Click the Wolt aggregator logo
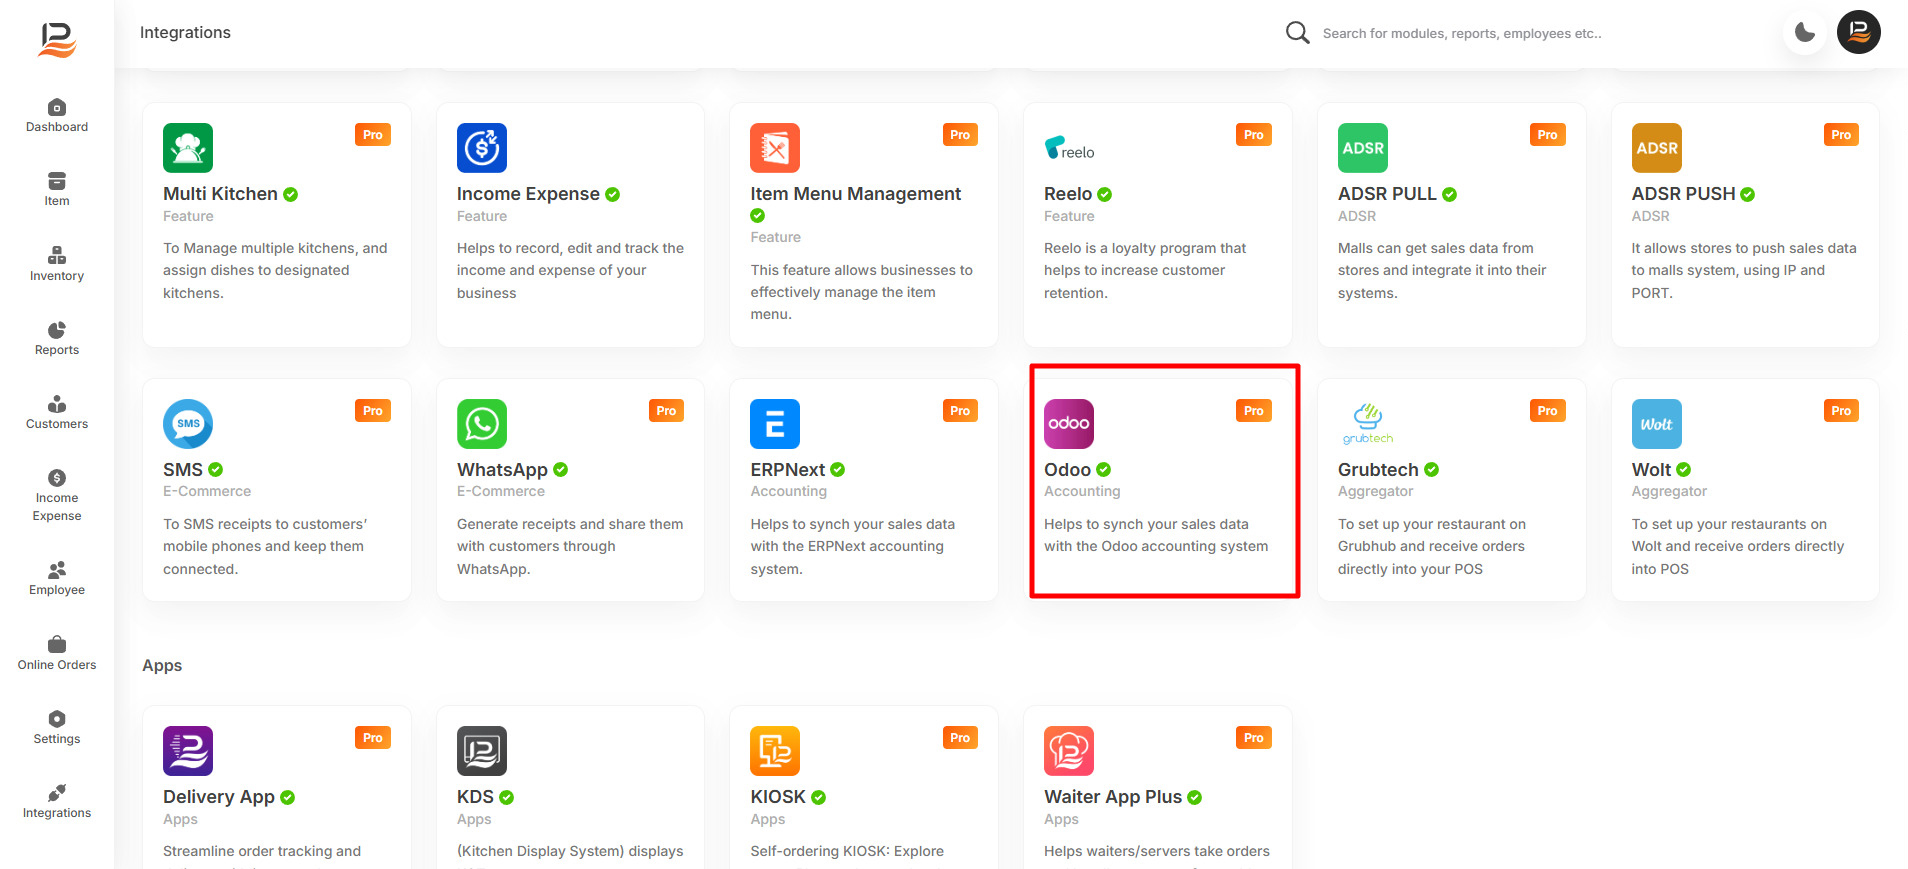 [x=1656, y=424]
